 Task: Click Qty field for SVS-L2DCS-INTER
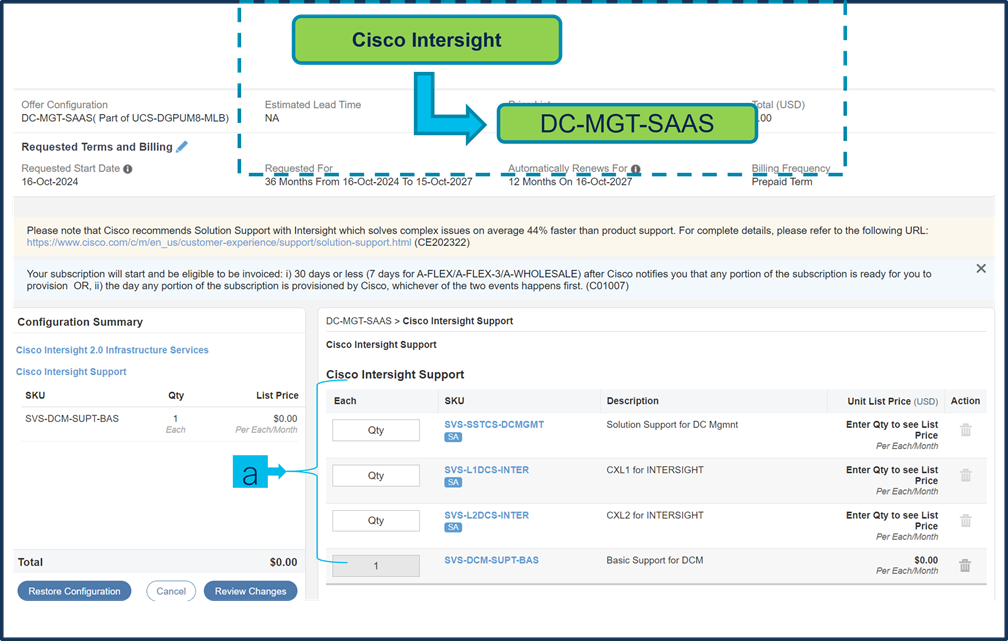pyautogui.click(x=376, y=520)
